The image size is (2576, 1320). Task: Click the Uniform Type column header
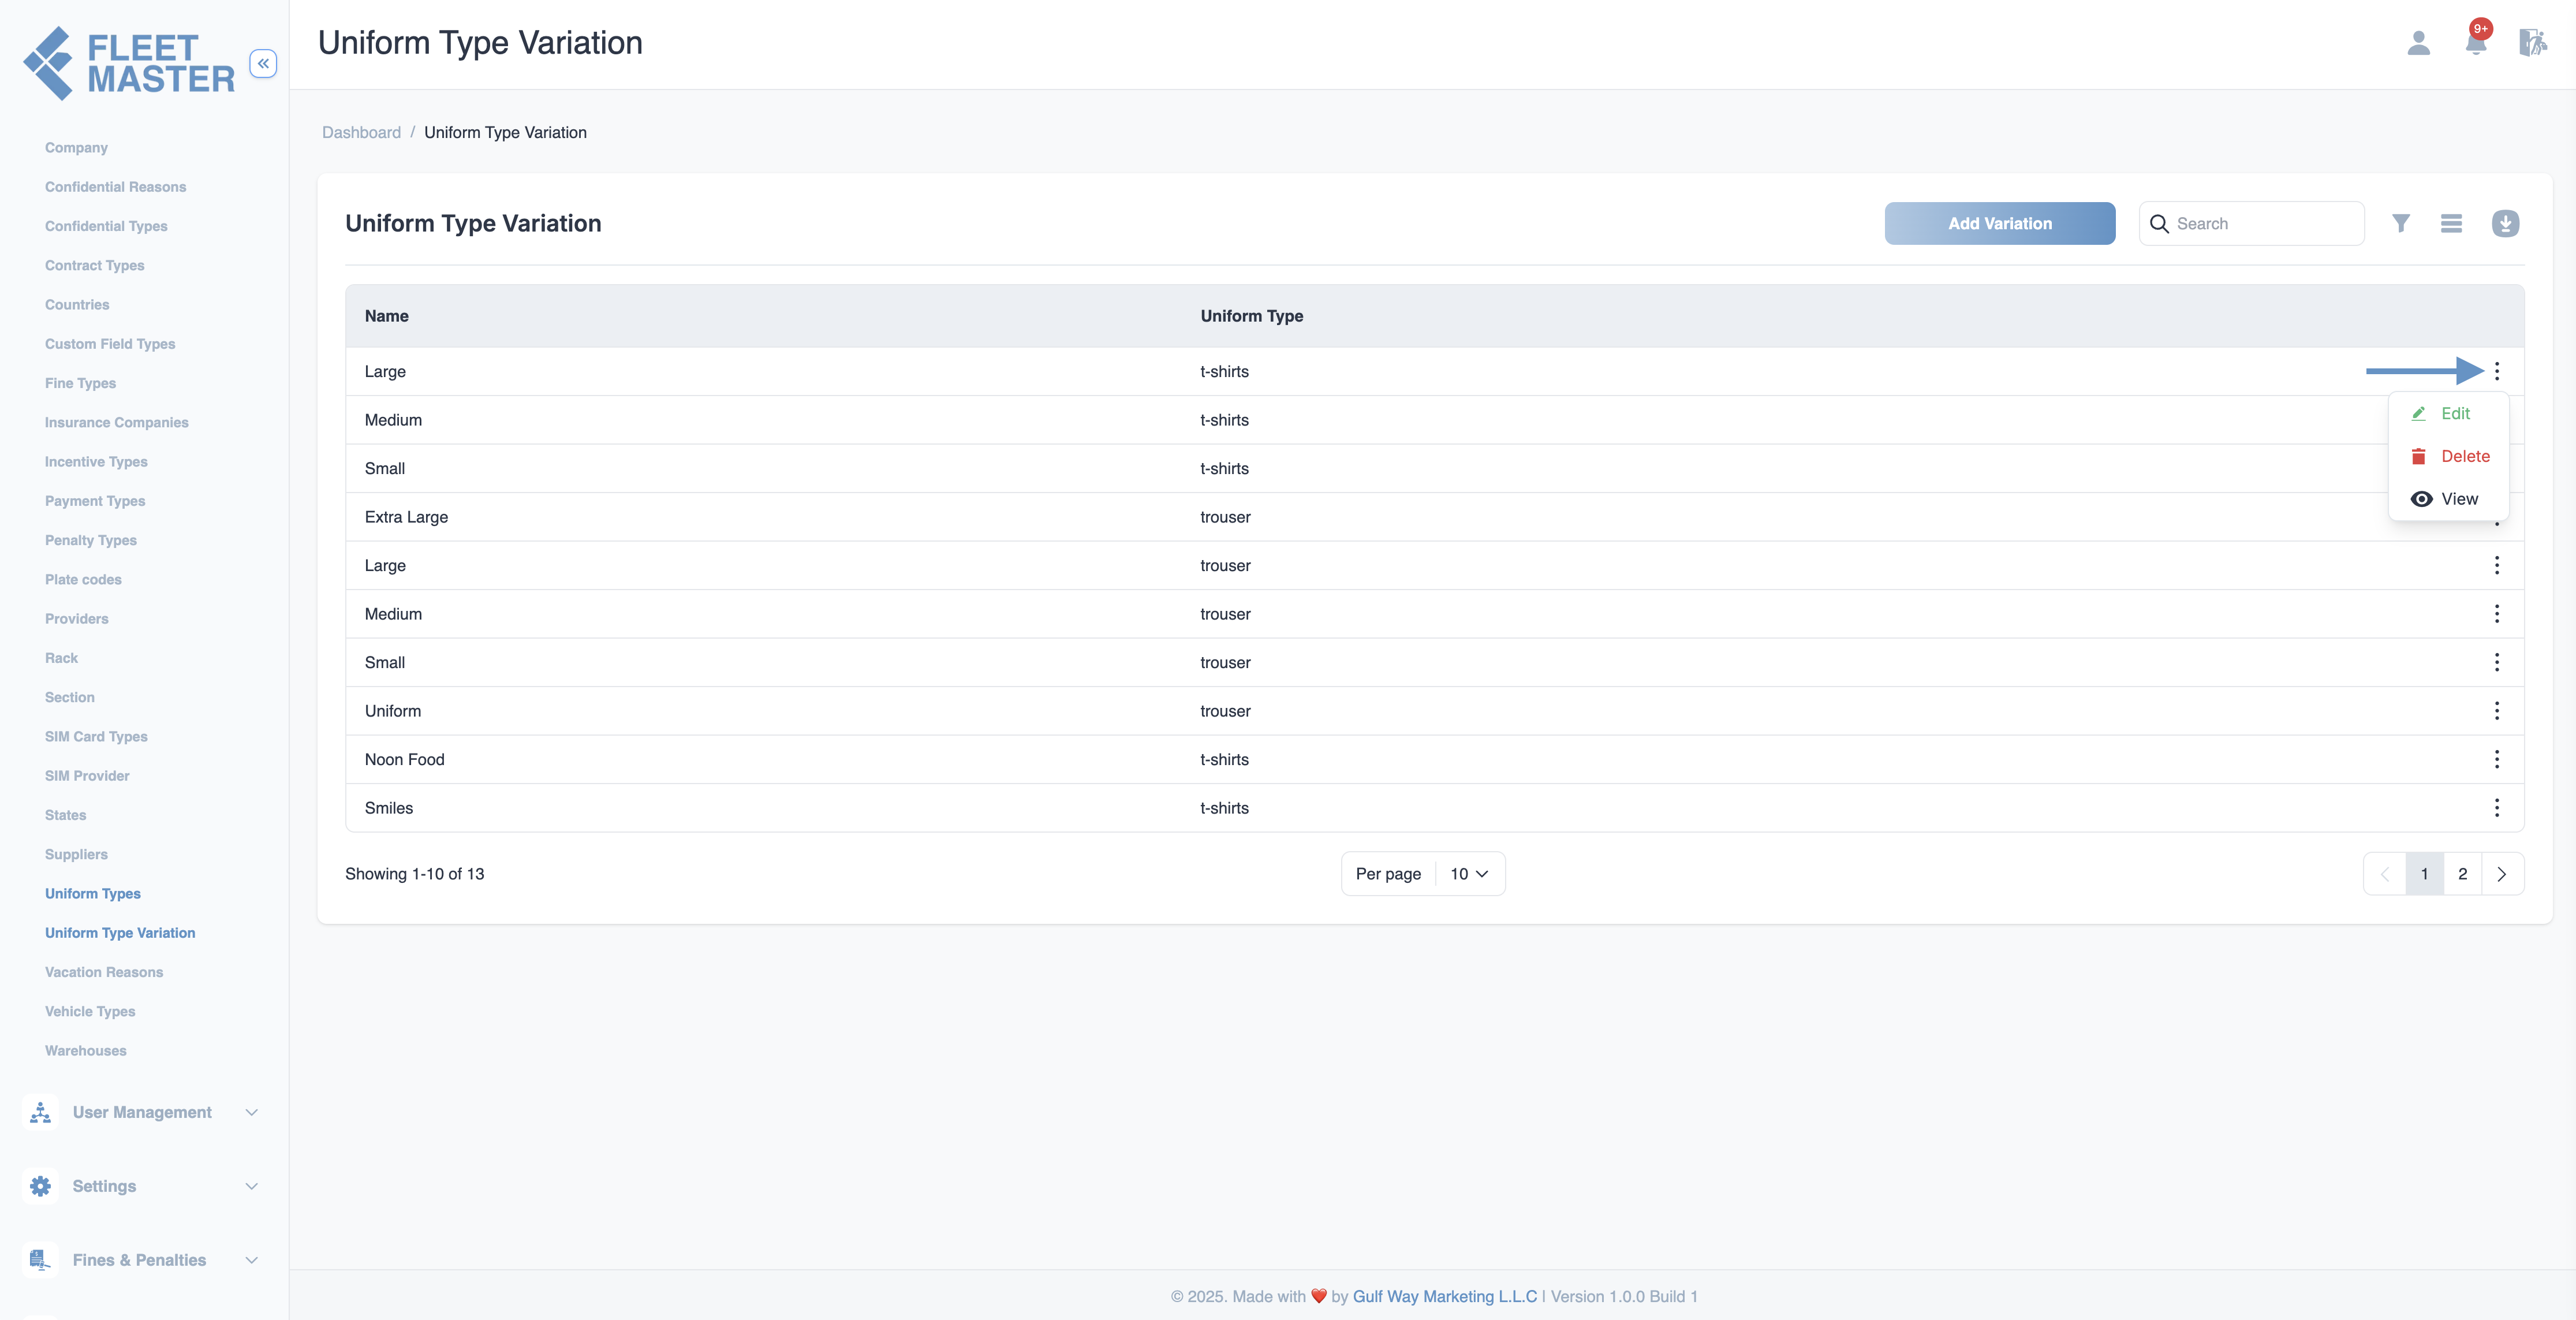click(x=1251, y=316)
